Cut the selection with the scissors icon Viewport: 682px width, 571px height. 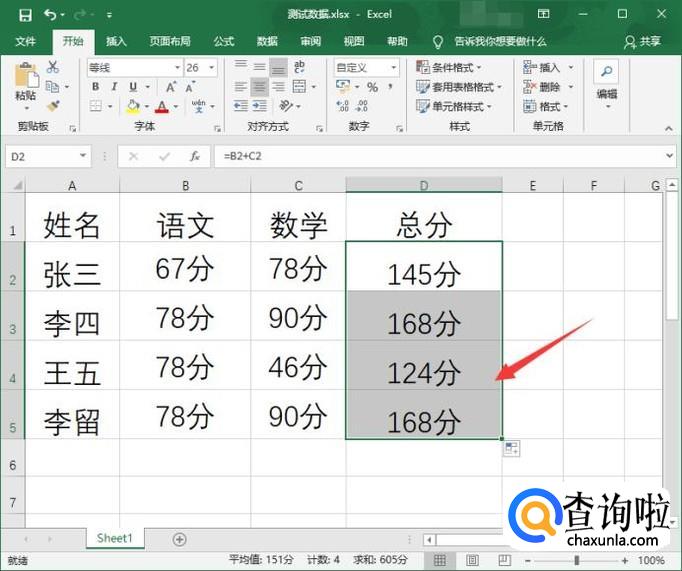click(53, 67)
